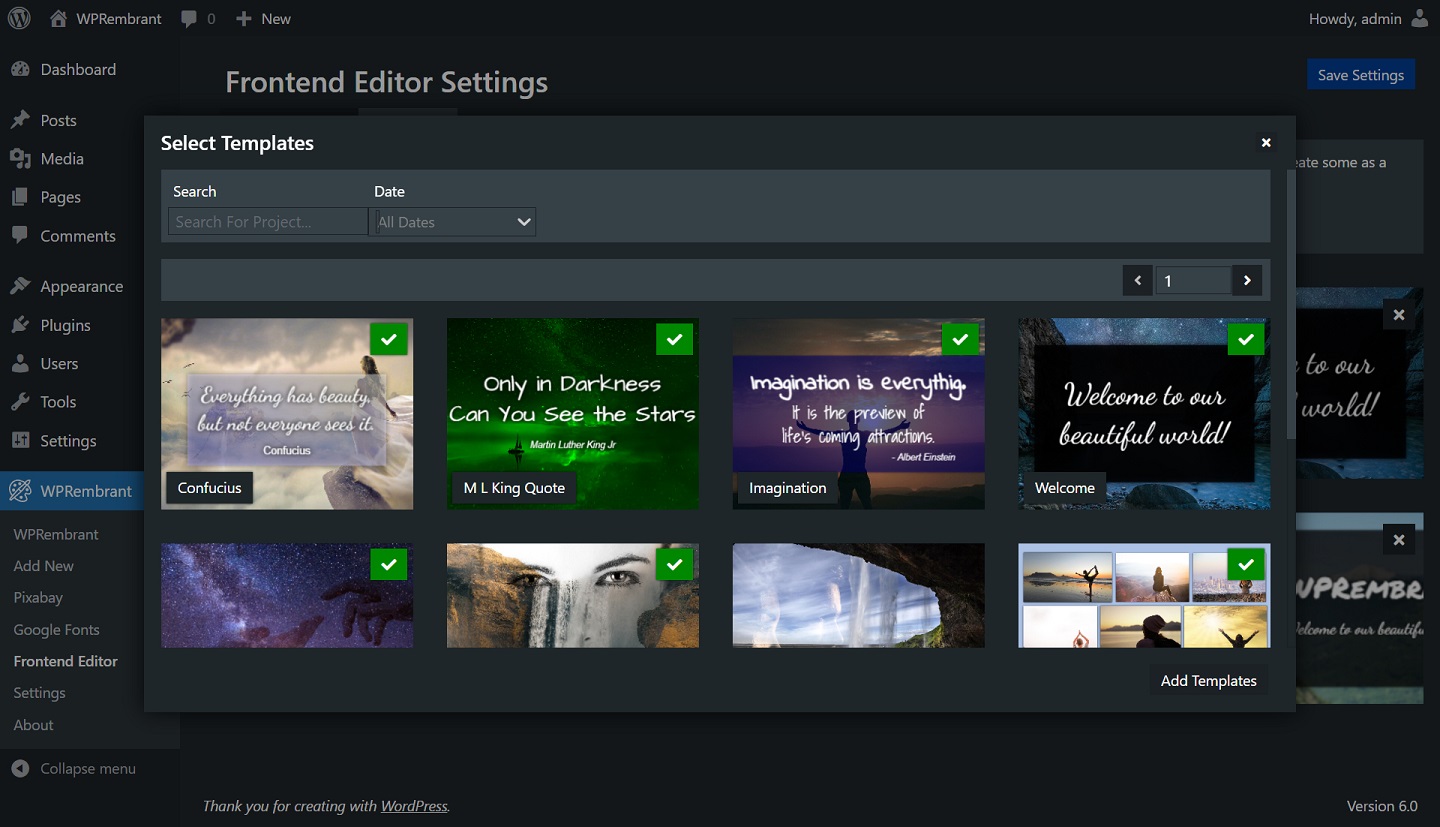The image size is (1440, 827).
Task: Open the Dashboard using its gauge icon
Action: [x=22, y=69]
